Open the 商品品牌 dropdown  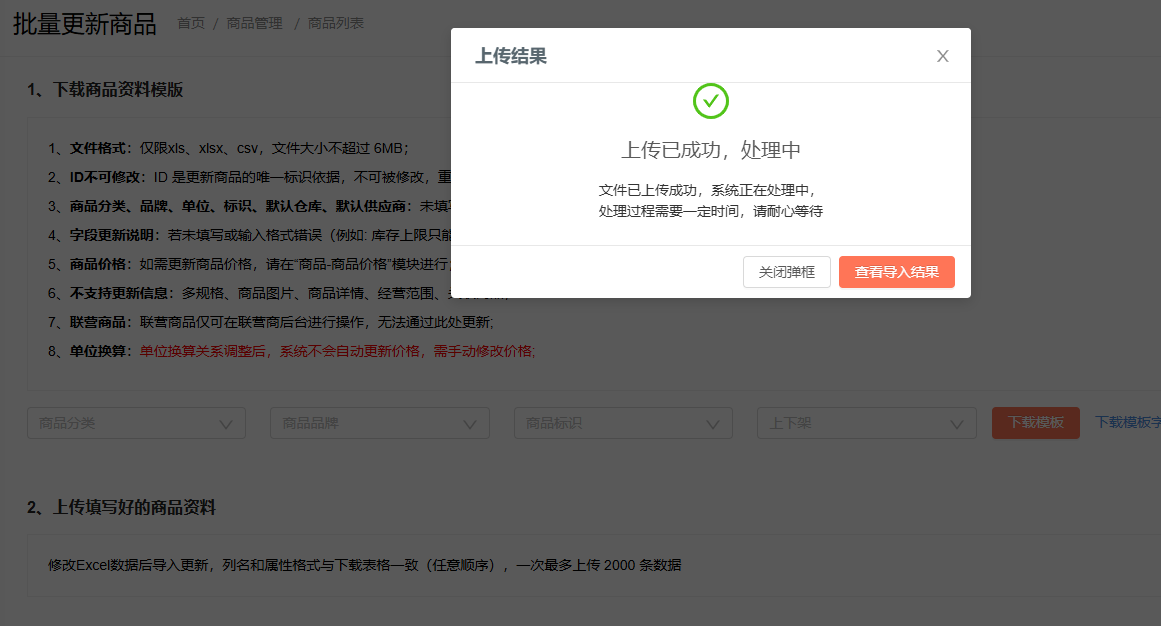(x=380, y=423)
